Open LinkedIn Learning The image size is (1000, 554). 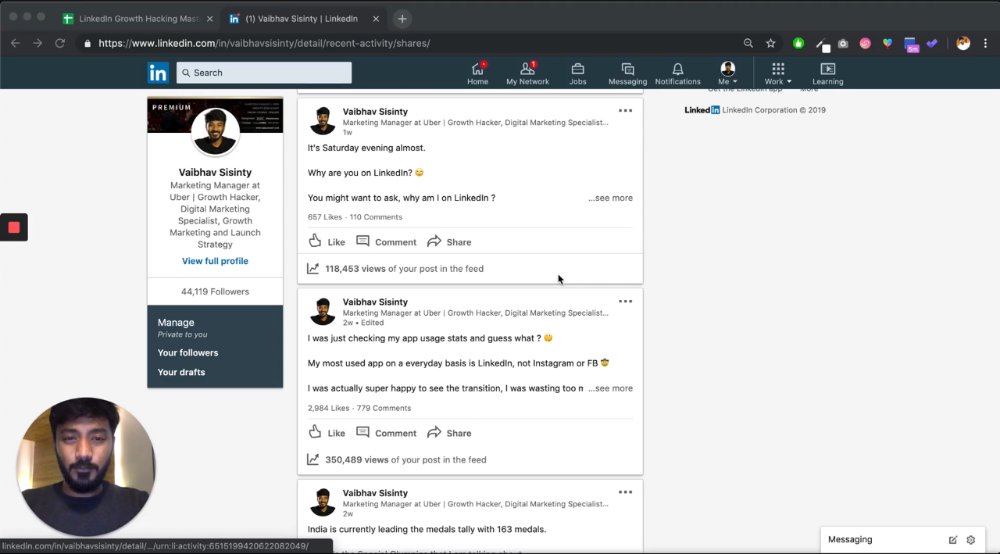828,73
